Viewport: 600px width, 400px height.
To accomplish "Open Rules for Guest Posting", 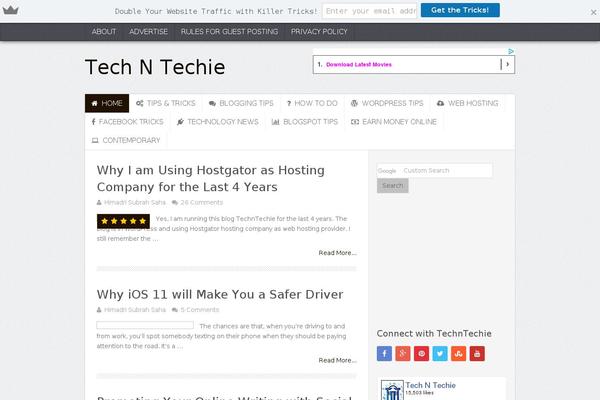I will (229, 32).
